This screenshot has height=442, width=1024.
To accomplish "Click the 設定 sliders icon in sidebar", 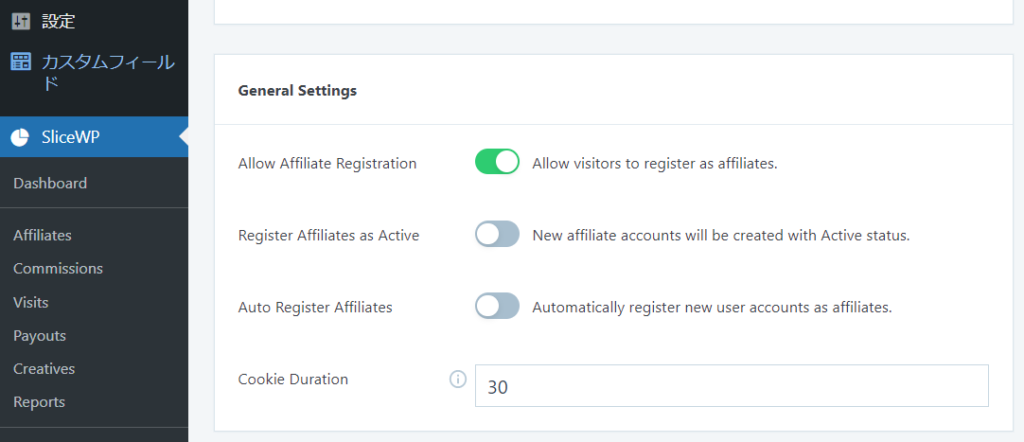I will 21,22.
